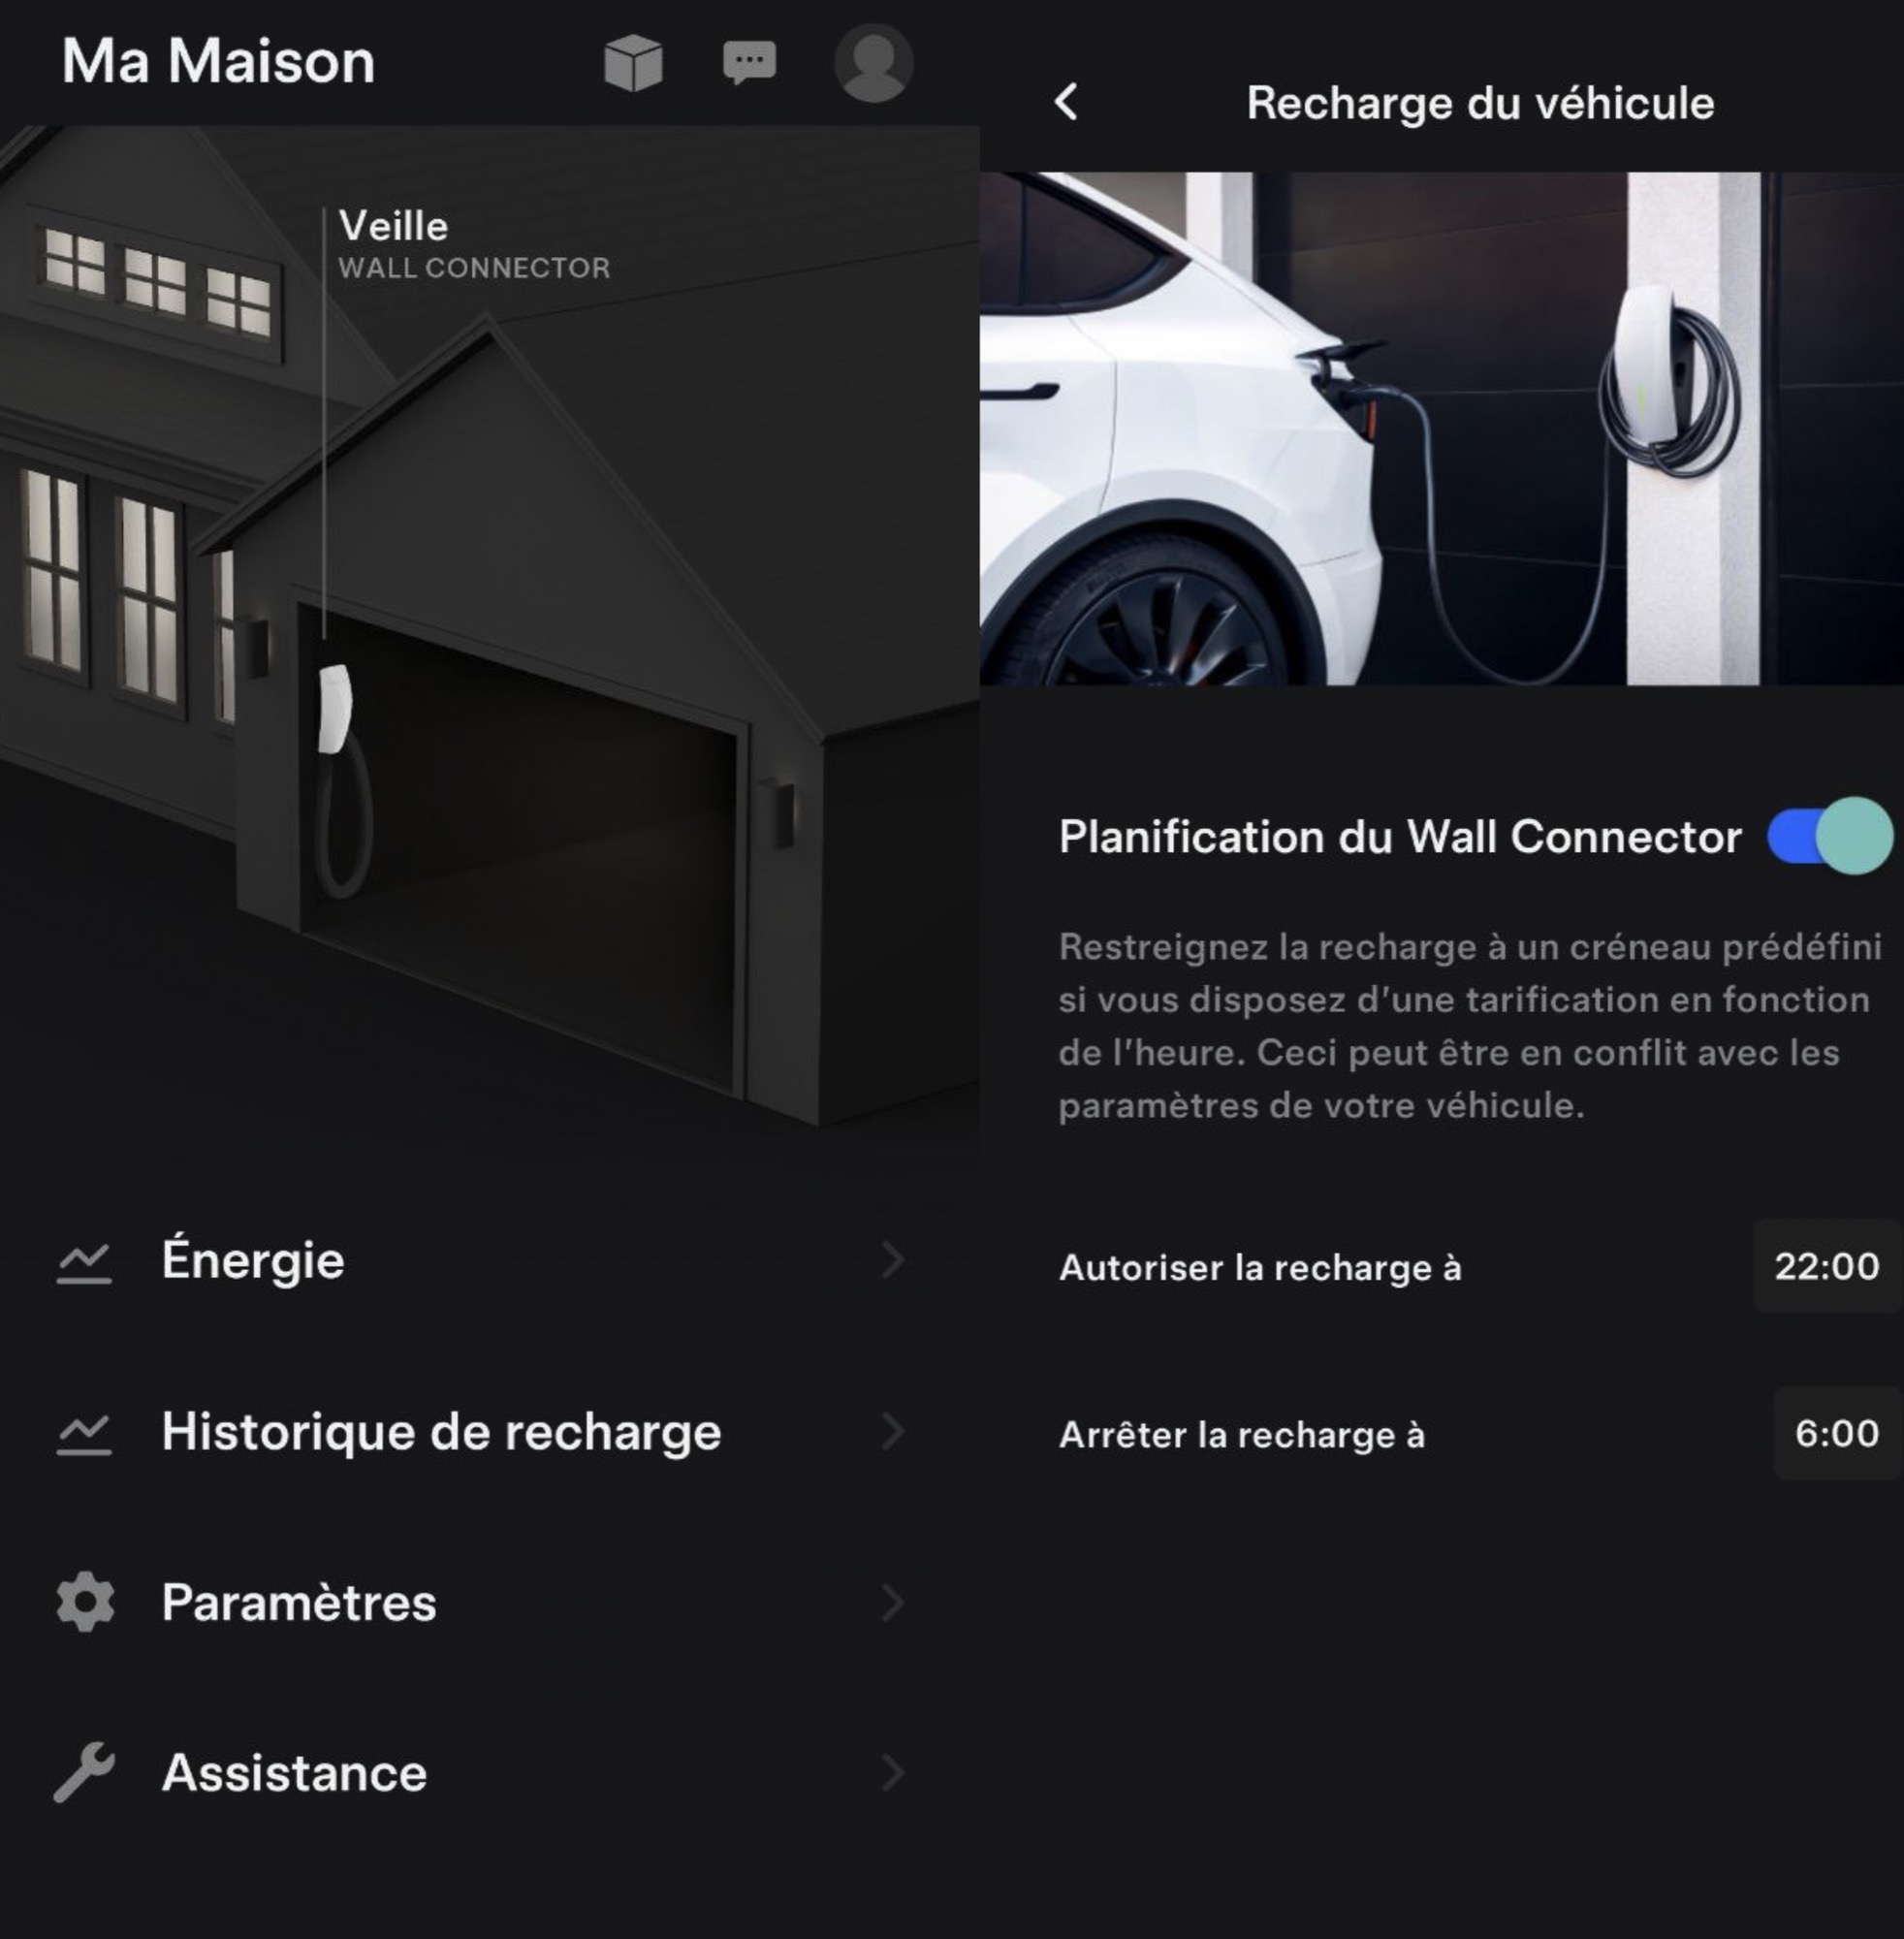The height and width of the screenshot is (1939, 1904).
Task: Click the wrench icon beside Assistance
Action: 85,1772
